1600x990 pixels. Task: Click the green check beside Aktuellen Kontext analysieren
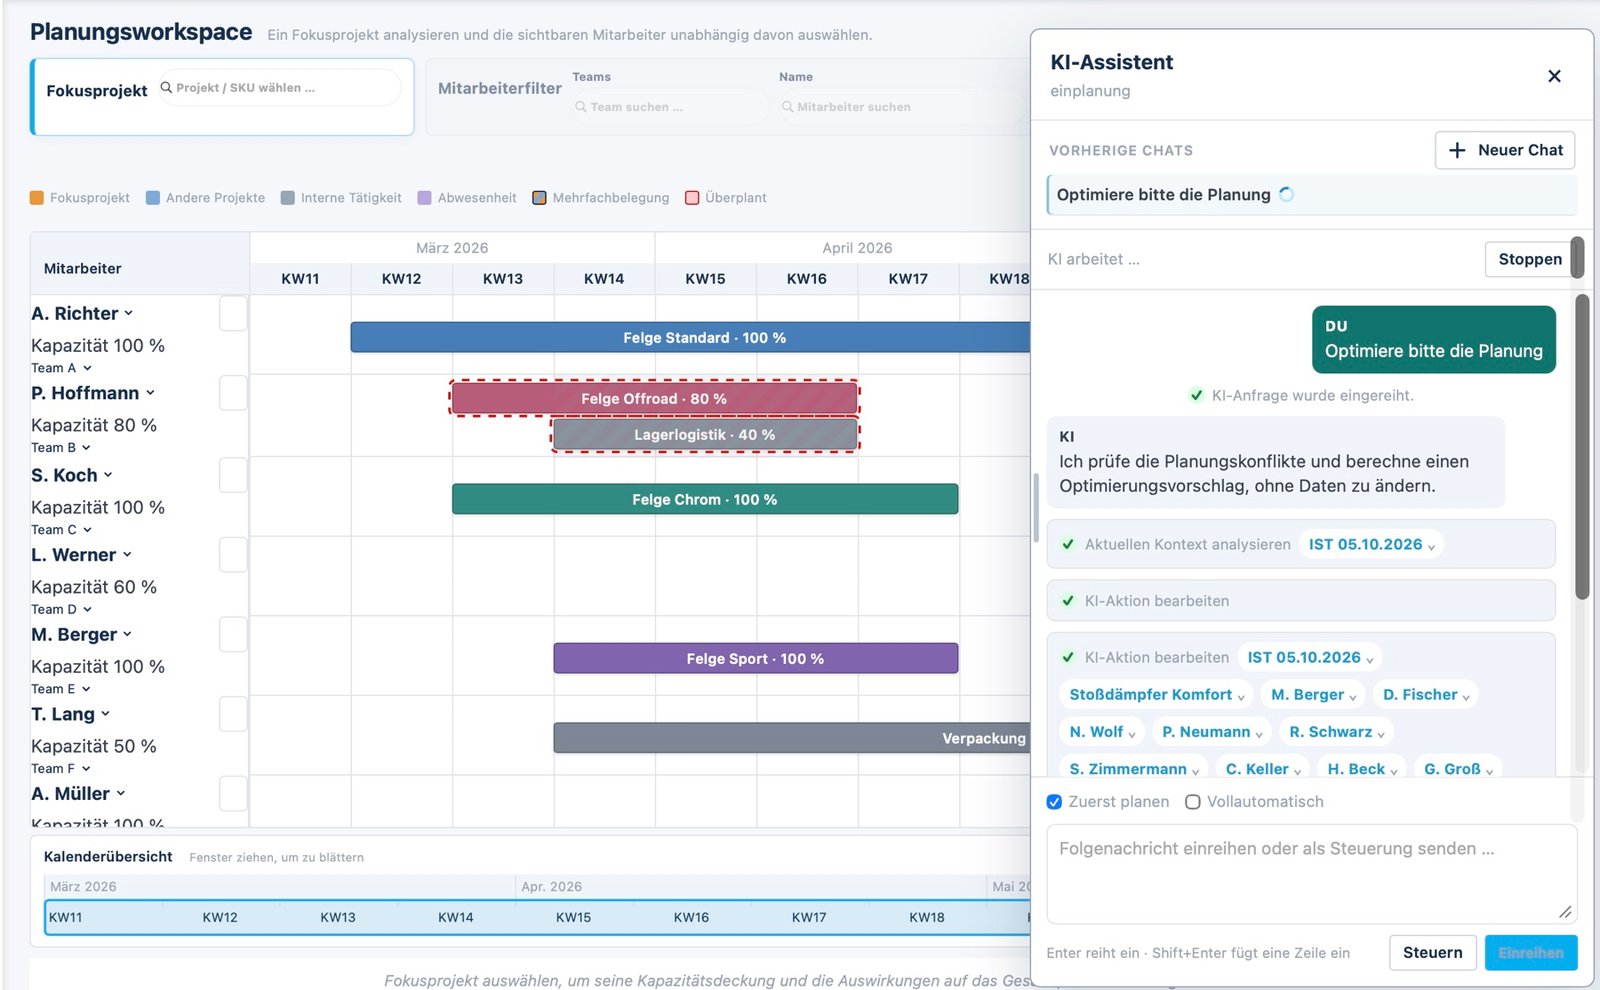tap(1068, 544)
